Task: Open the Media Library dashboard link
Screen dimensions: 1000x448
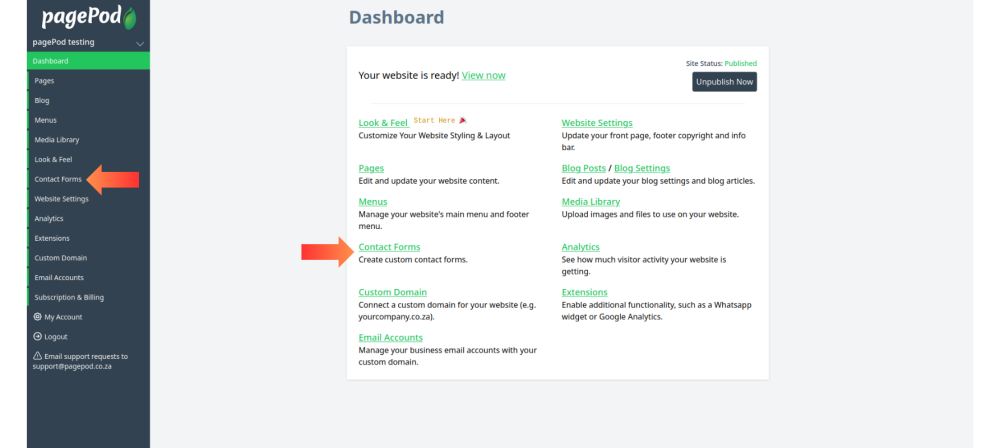Action: [591, 202]
